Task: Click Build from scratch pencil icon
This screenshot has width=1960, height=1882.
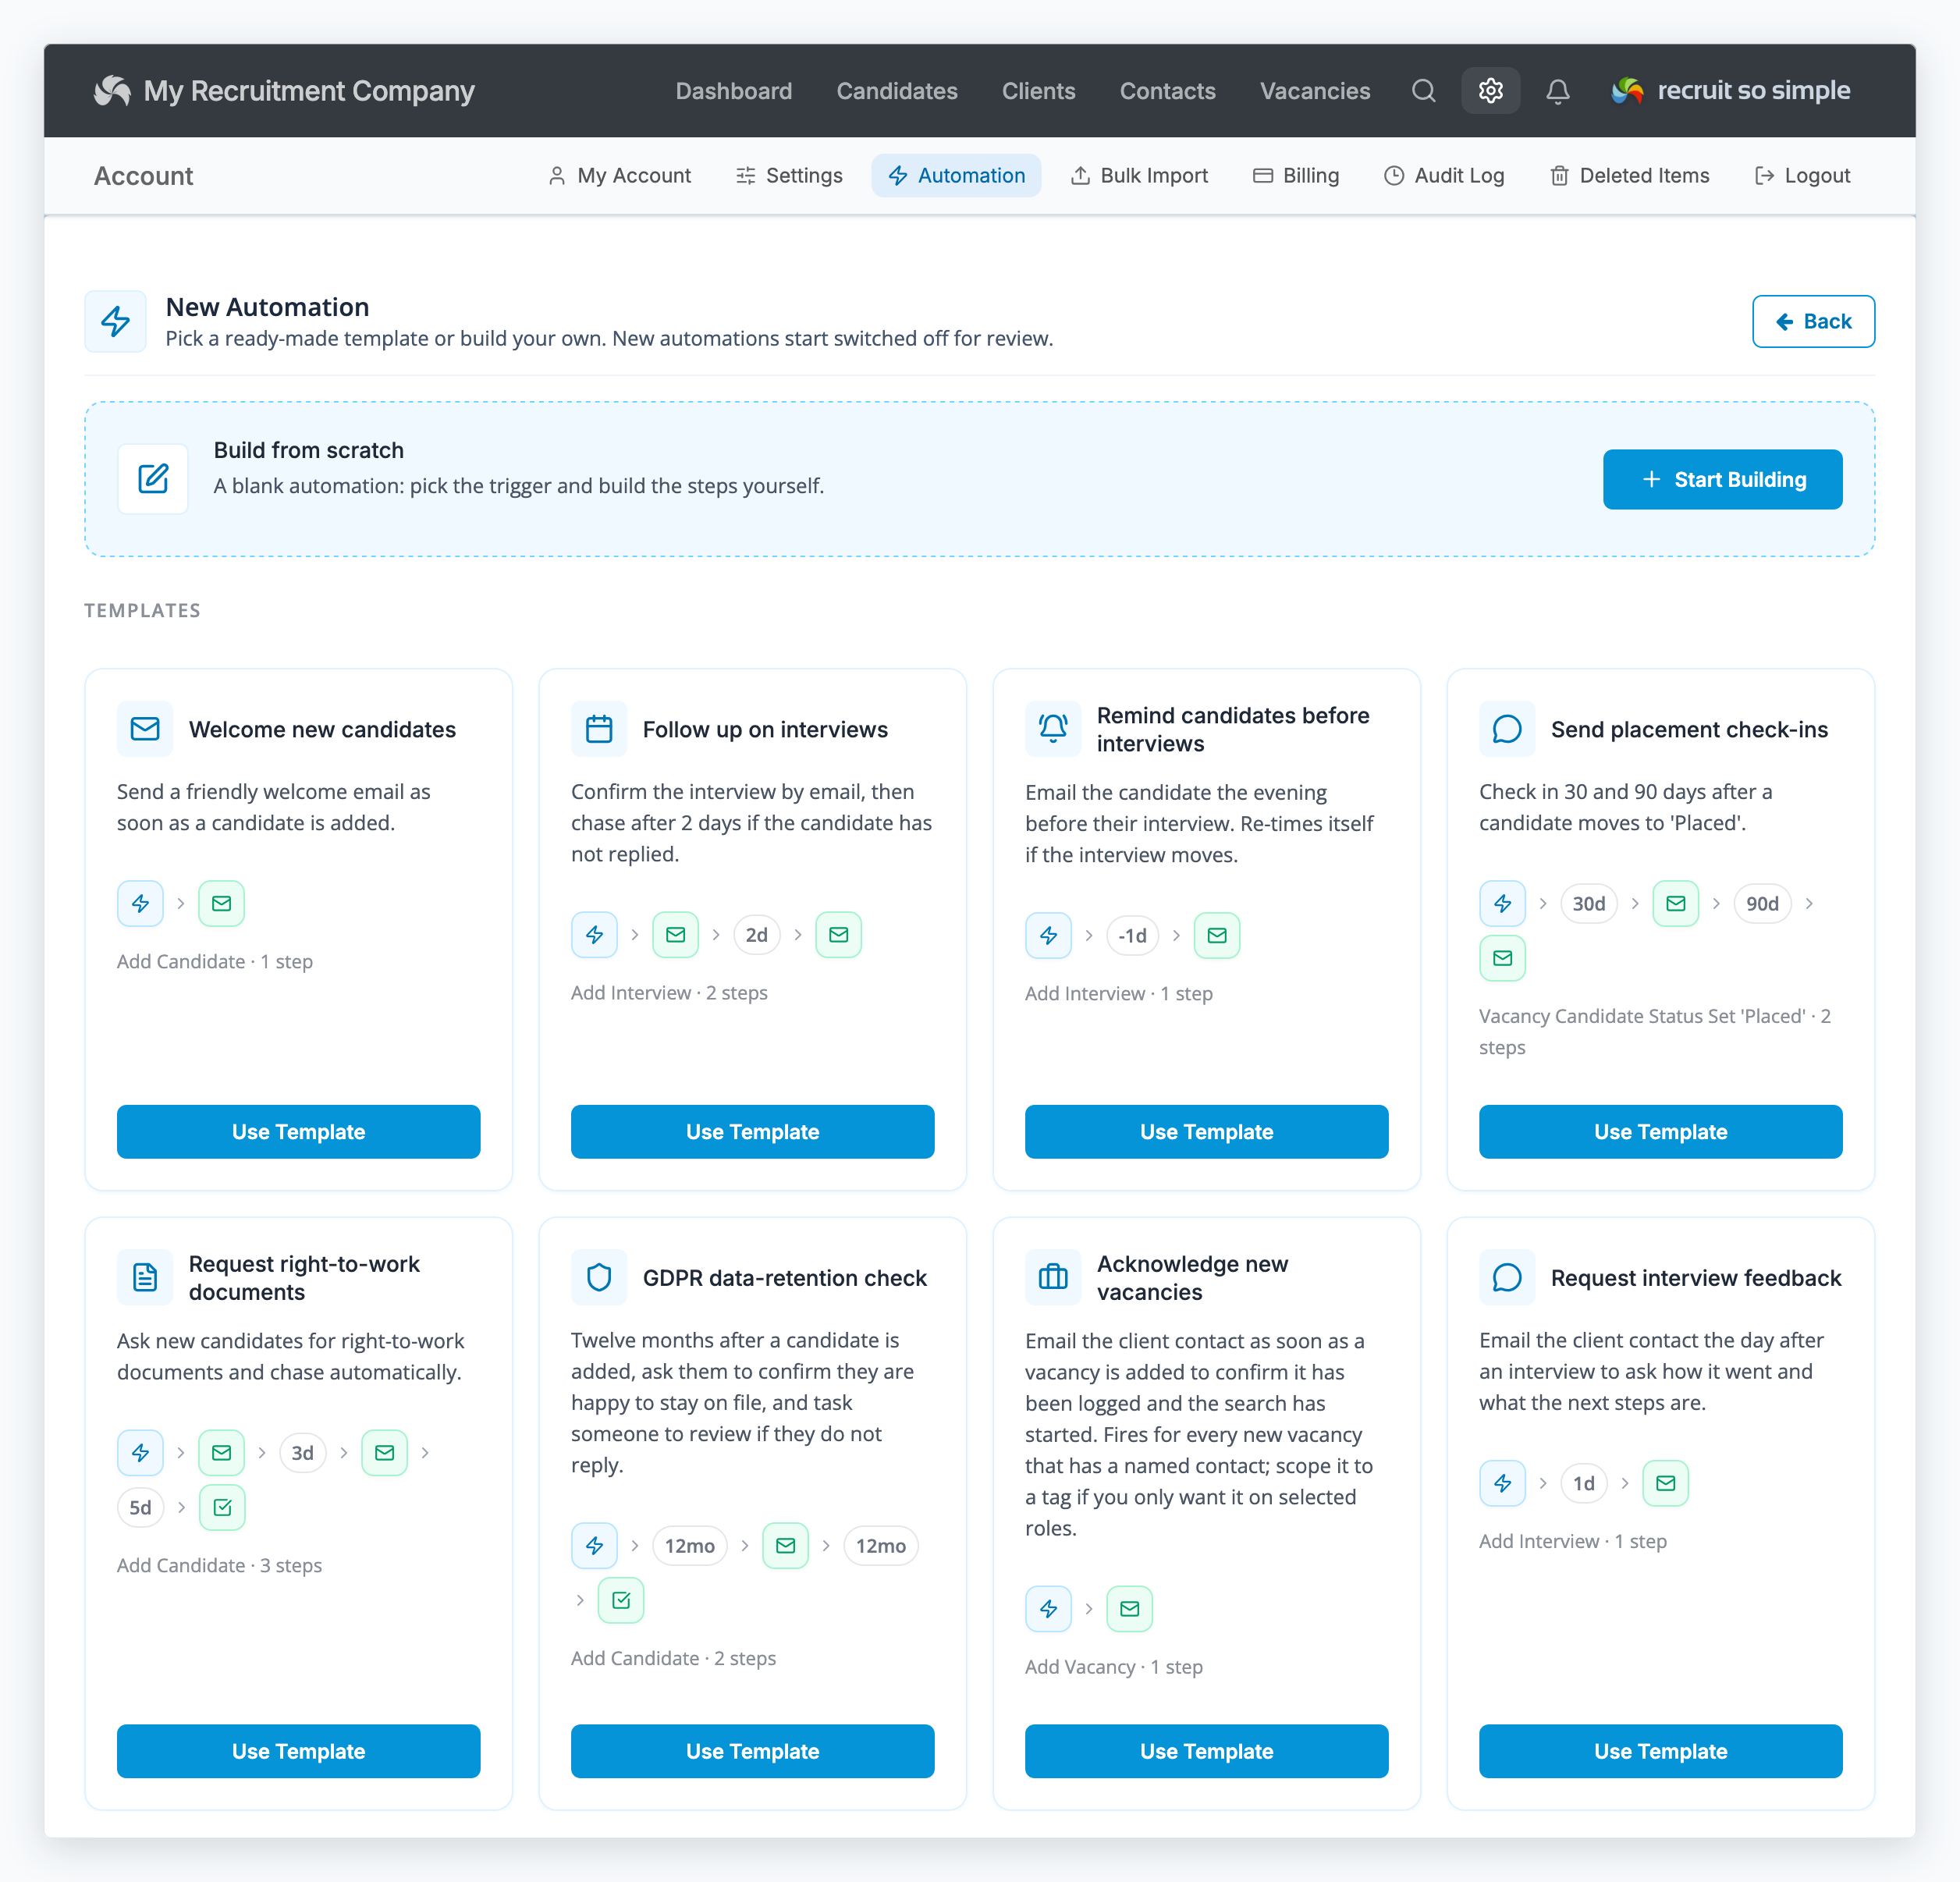Action: click(x=153, y=479)
